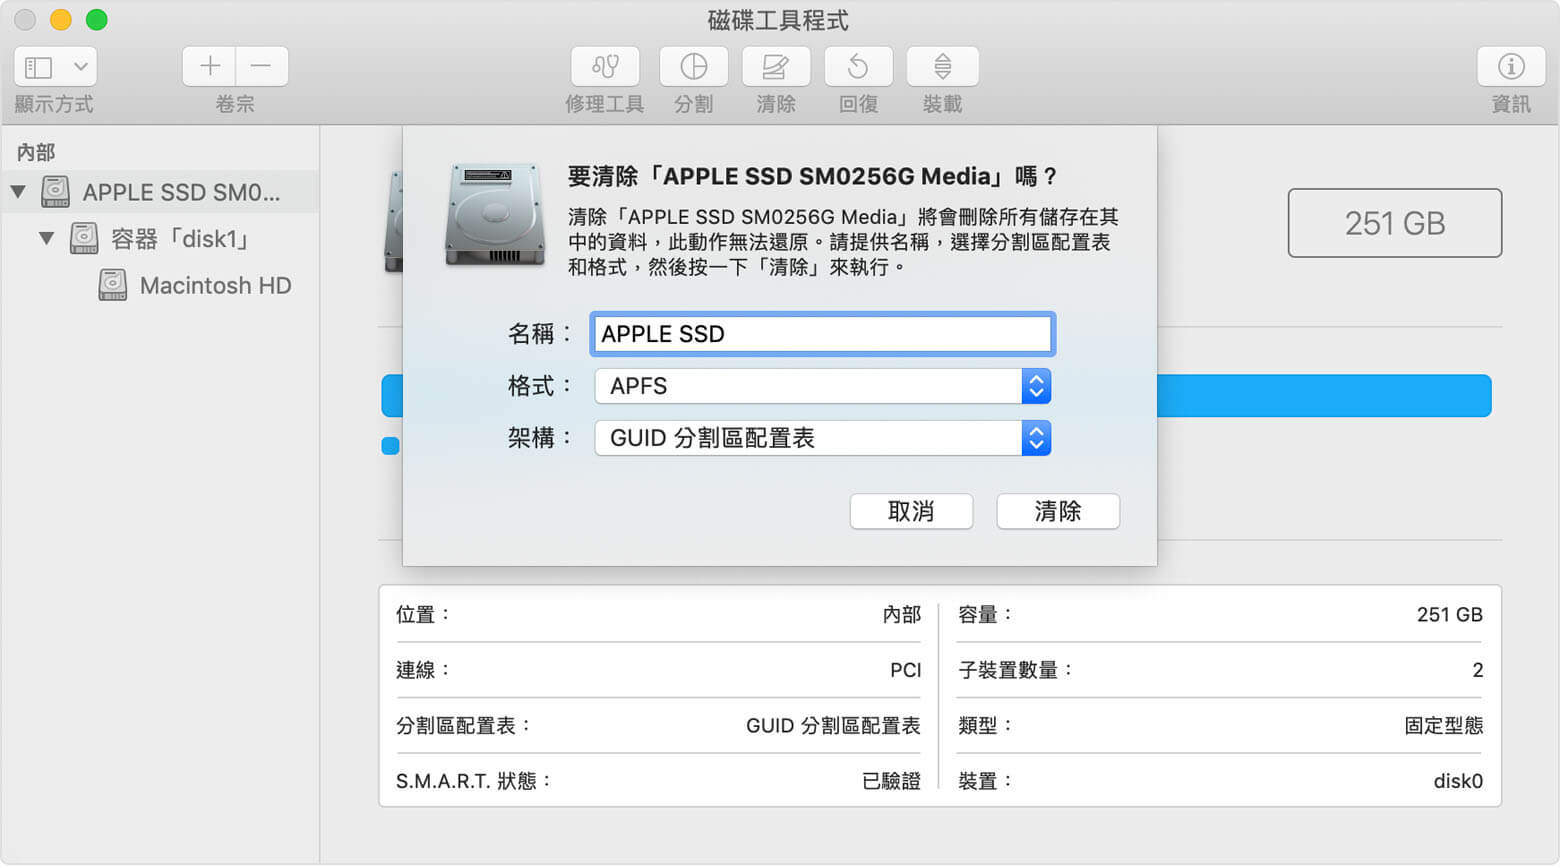Select the hard drive icon in dialog
Image resolution: width=1560 pixels, height=866 pixels.
click(495, 215)
